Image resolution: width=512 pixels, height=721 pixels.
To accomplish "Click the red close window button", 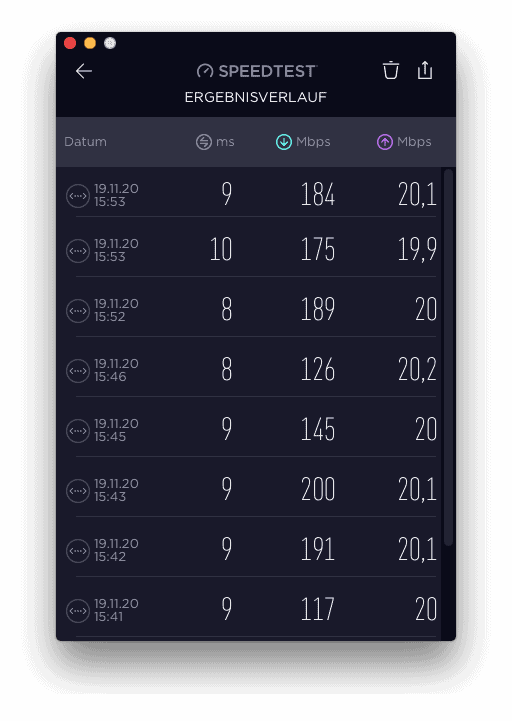I will pyautogui.click(x=70, y=43).
